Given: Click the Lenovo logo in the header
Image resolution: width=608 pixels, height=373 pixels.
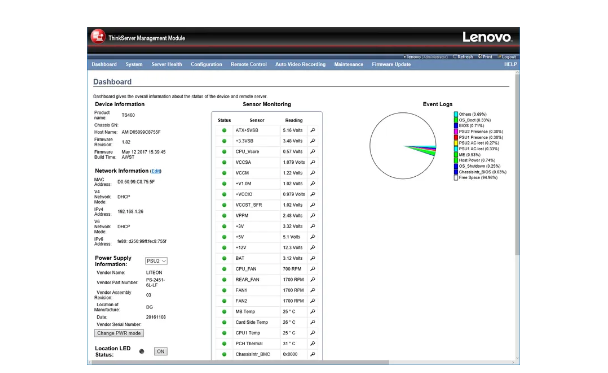Looking at the screenshot, I should (487, 37).
